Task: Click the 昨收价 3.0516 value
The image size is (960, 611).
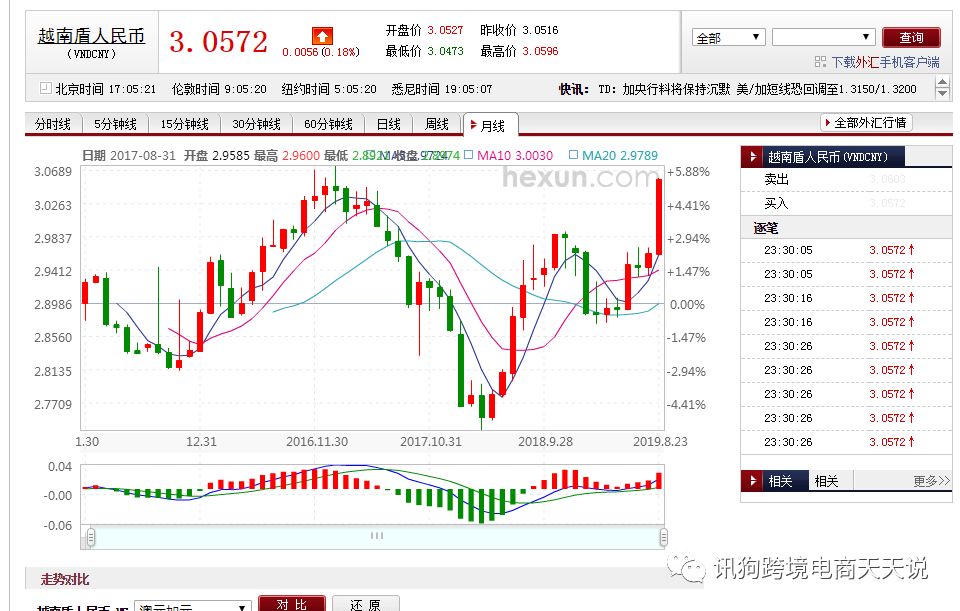Action: (x=540, y=30)
